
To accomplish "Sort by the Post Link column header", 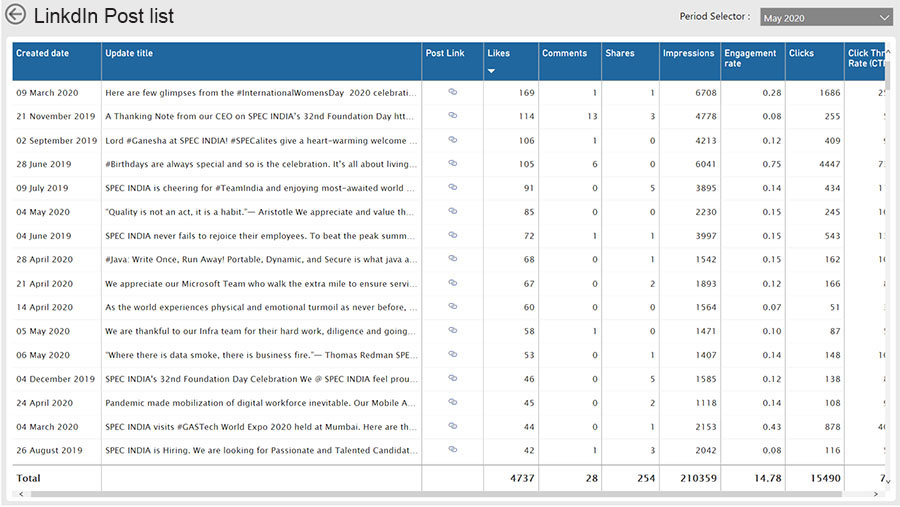I will (x=445, y=53).
